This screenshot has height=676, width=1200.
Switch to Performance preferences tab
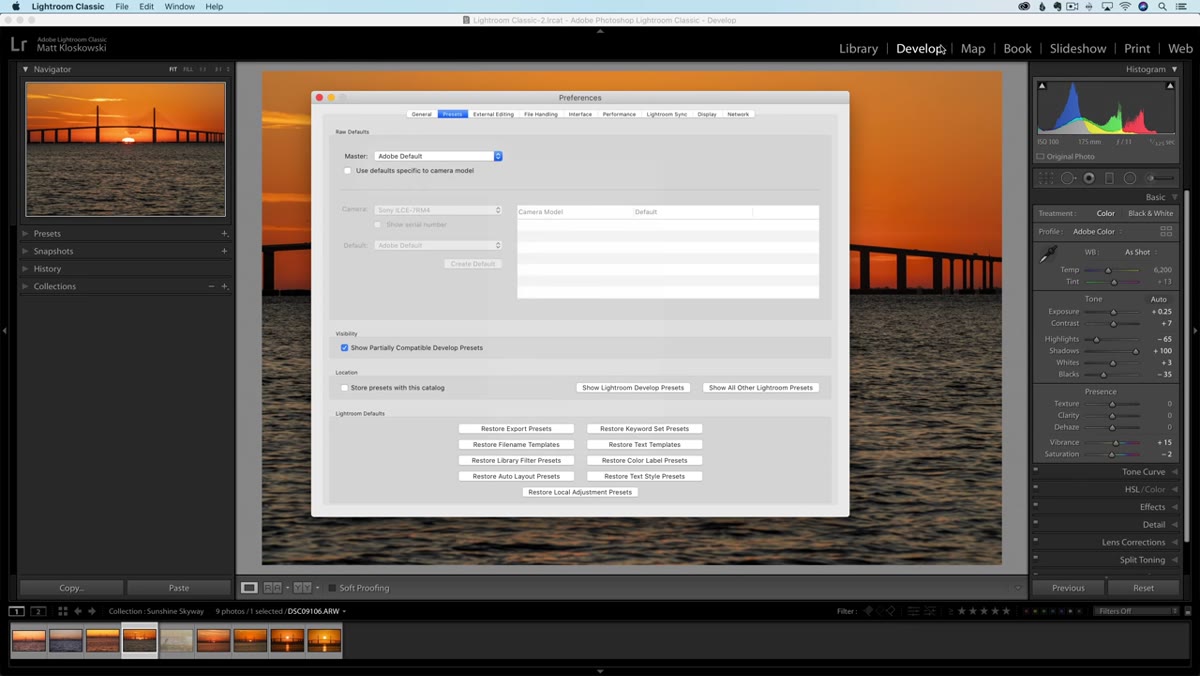coord(619,114)
